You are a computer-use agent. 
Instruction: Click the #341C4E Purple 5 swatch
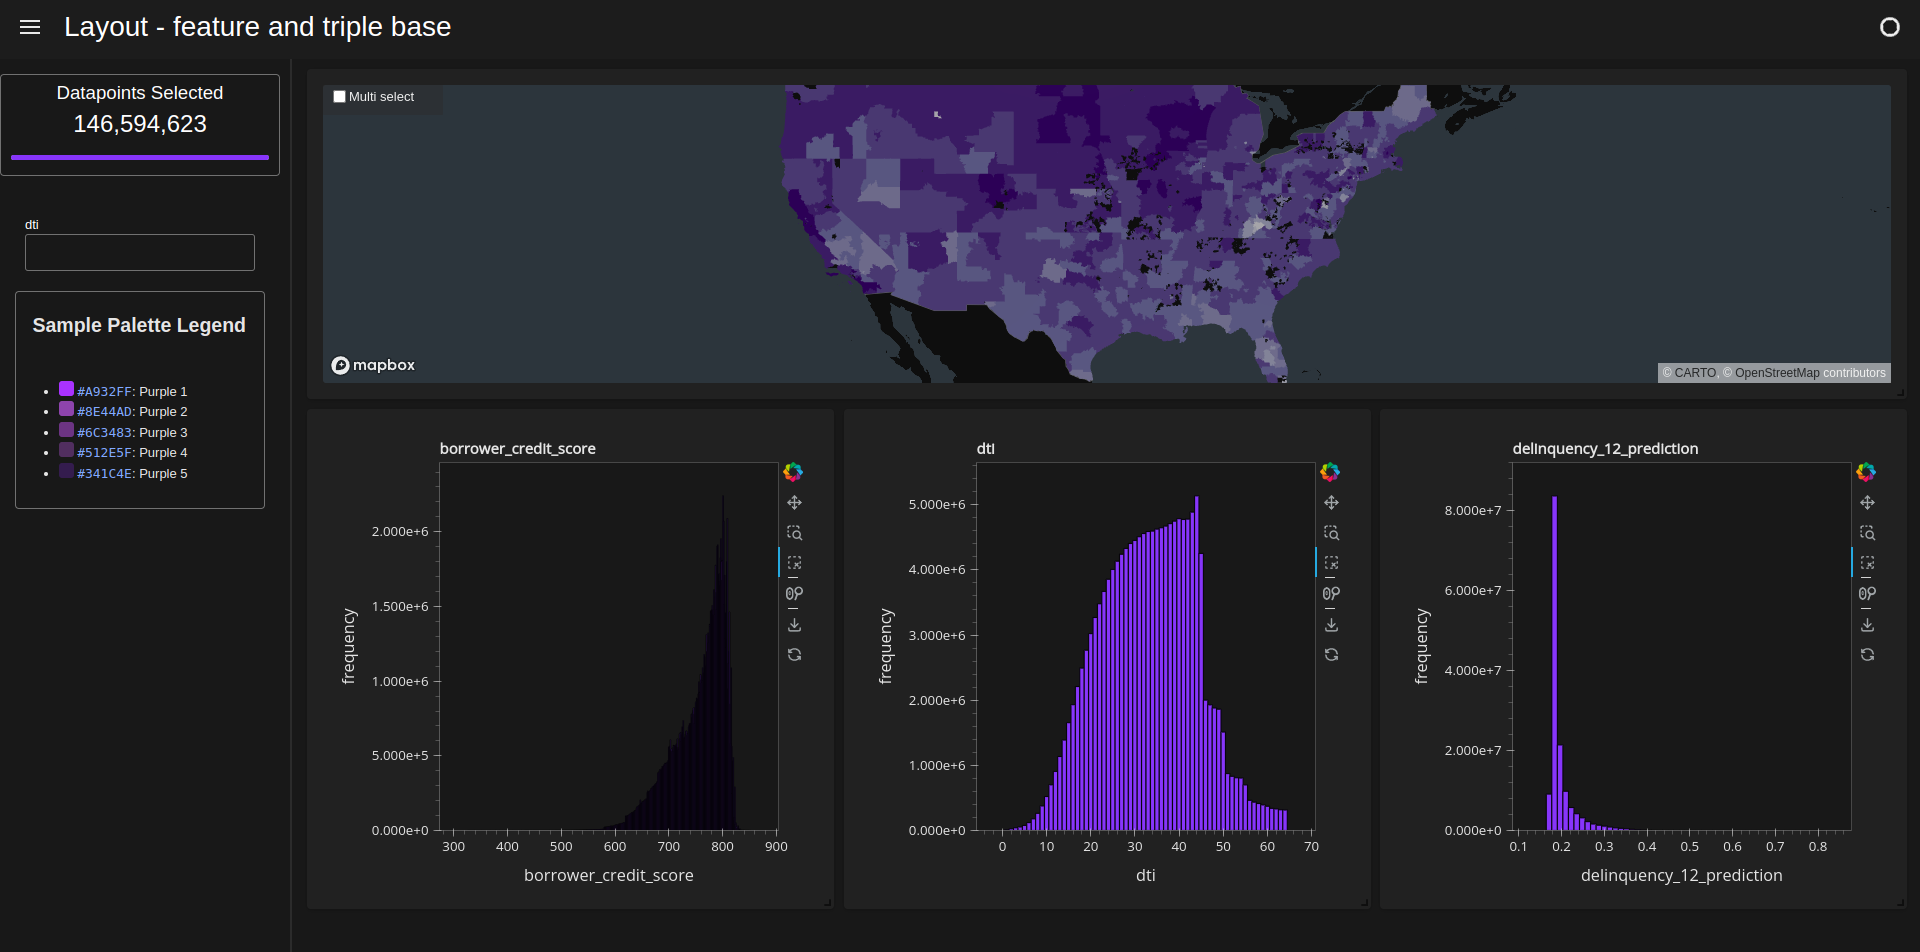pos(66,471)
